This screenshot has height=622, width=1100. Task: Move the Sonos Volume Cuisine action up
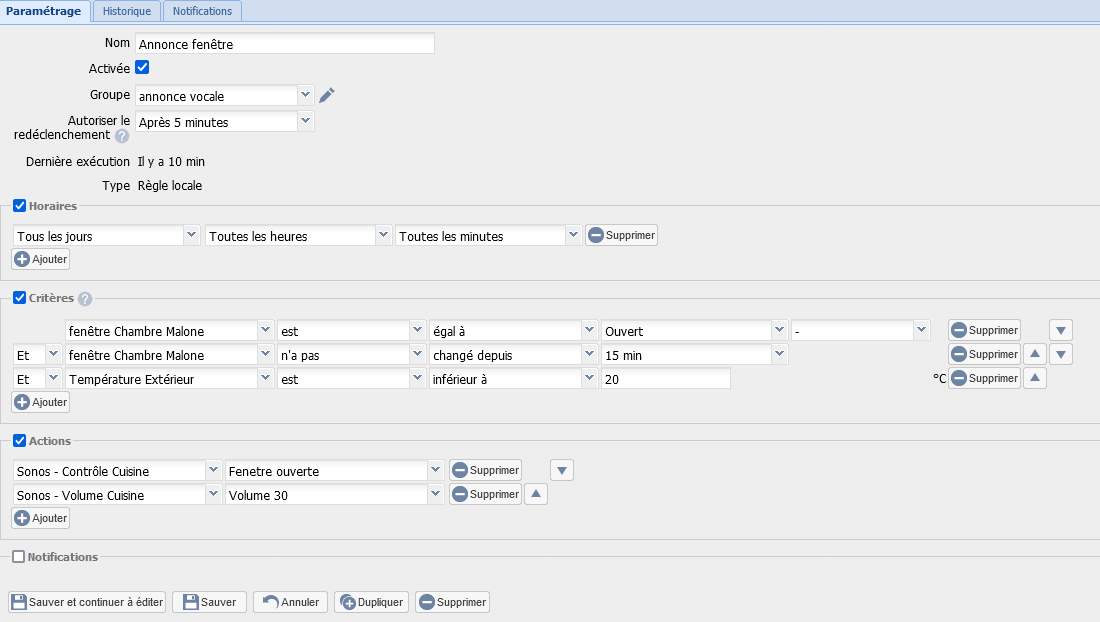click(536, 494)
